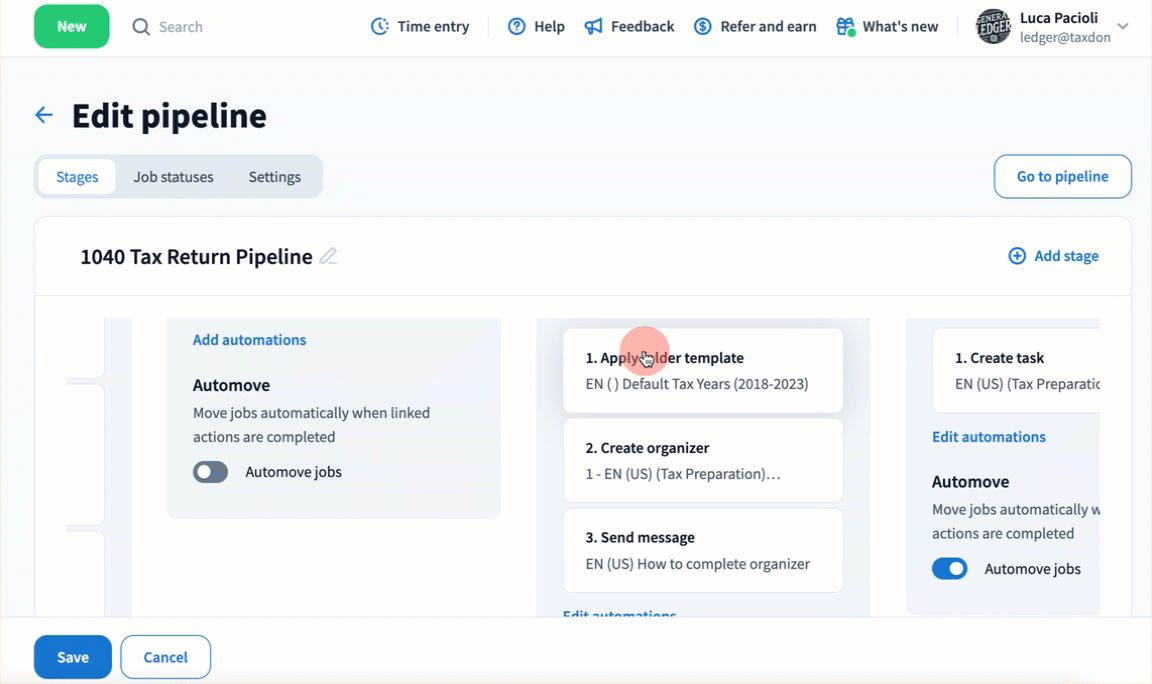Screen dimensions: 1152x684
Task: Click the Add stage plus icon
Action: (x=1017, y=256)
